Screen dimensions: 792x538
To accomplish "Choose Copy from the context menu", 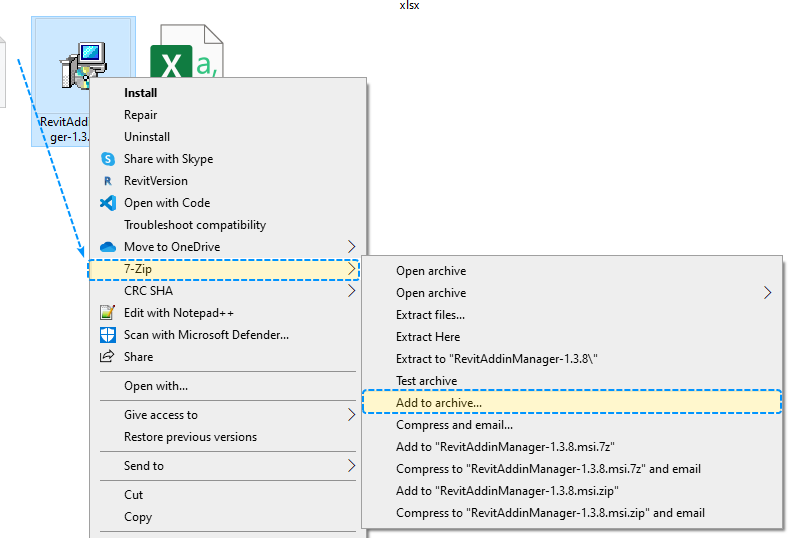I will (x=228, y=517).
